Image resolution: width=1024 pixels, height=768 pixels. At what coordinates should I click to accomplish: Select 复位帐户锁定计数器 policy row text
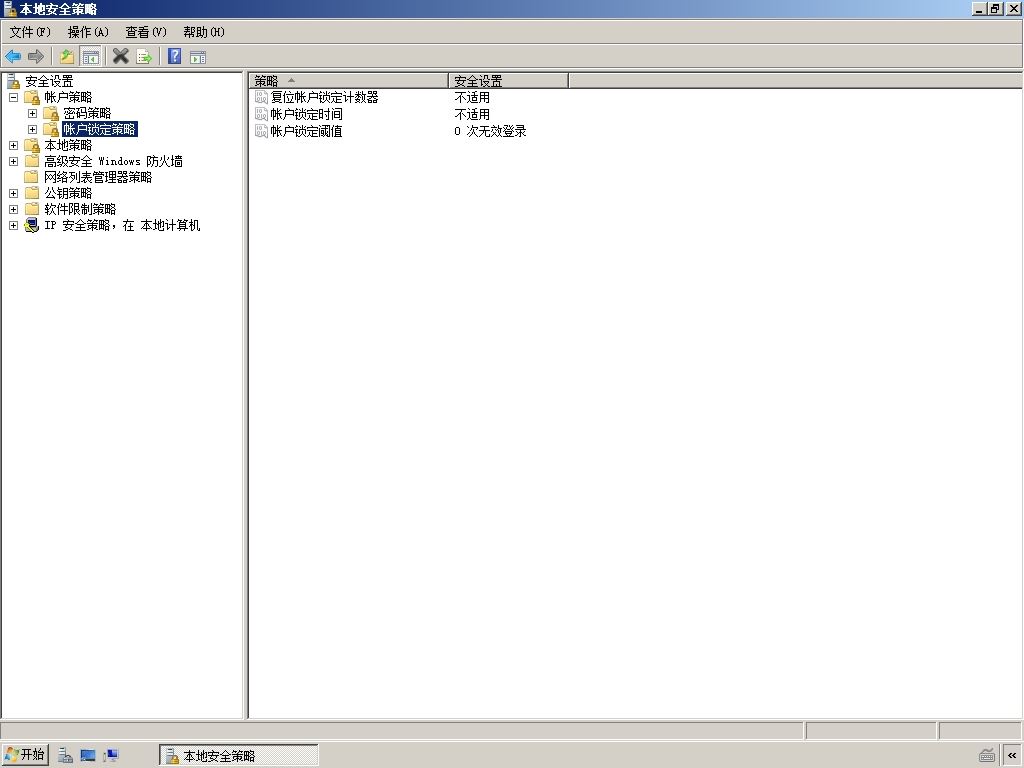(x=325, y=97)
